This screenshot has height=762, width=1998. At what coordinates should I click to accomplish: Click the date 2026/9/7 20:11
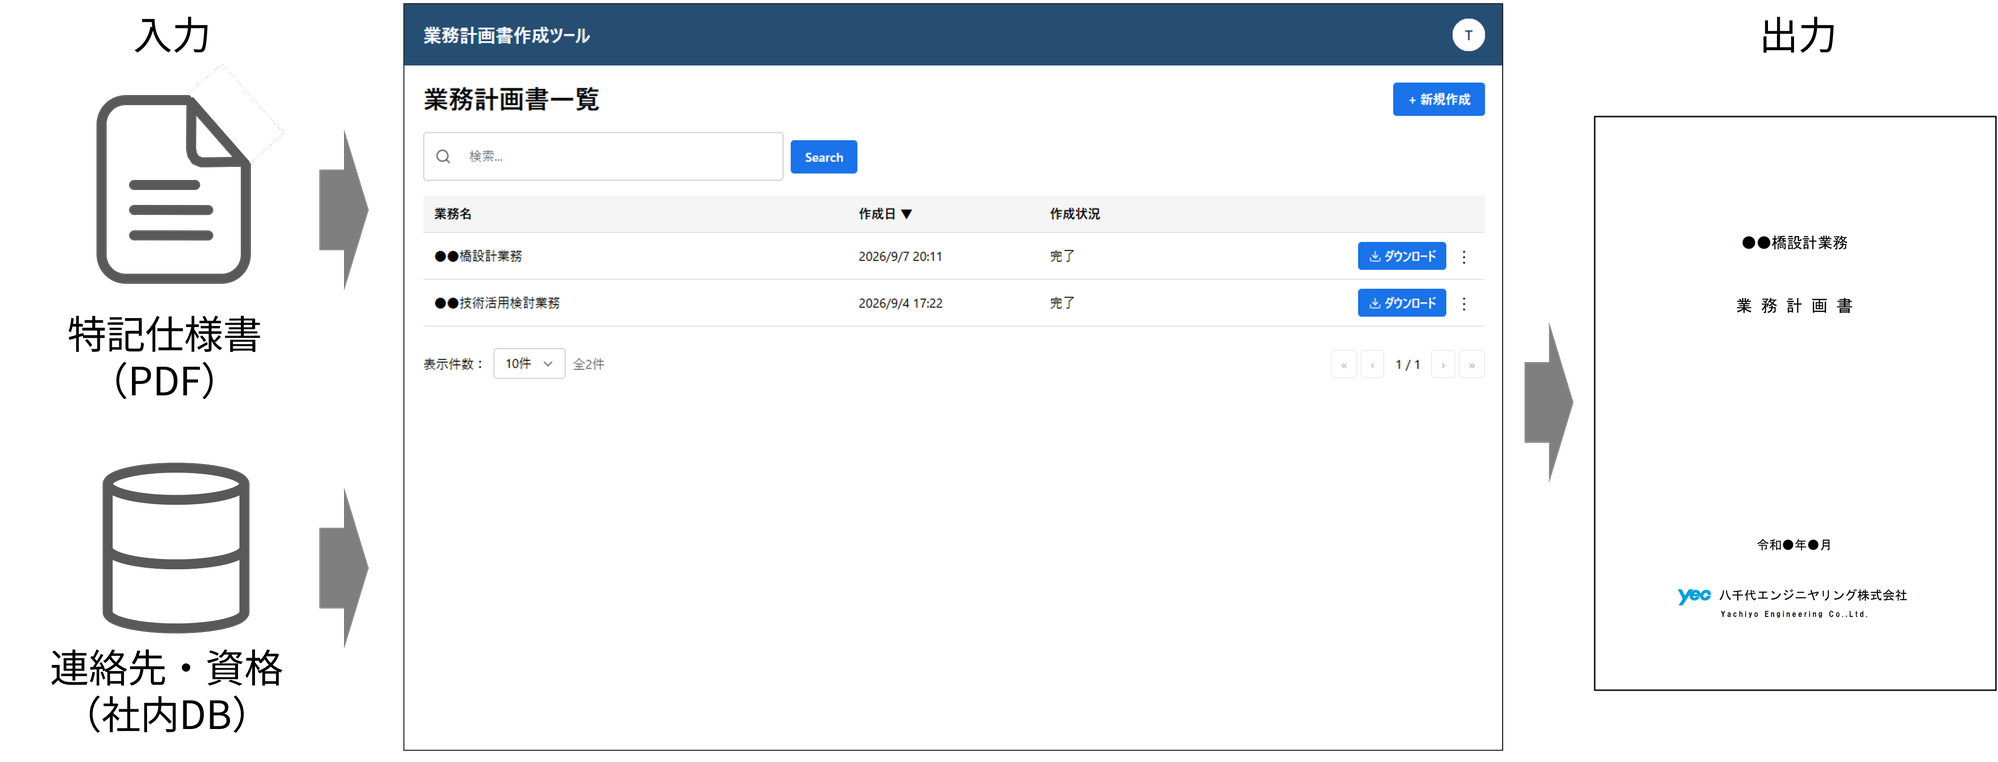[x=900, y=257]
